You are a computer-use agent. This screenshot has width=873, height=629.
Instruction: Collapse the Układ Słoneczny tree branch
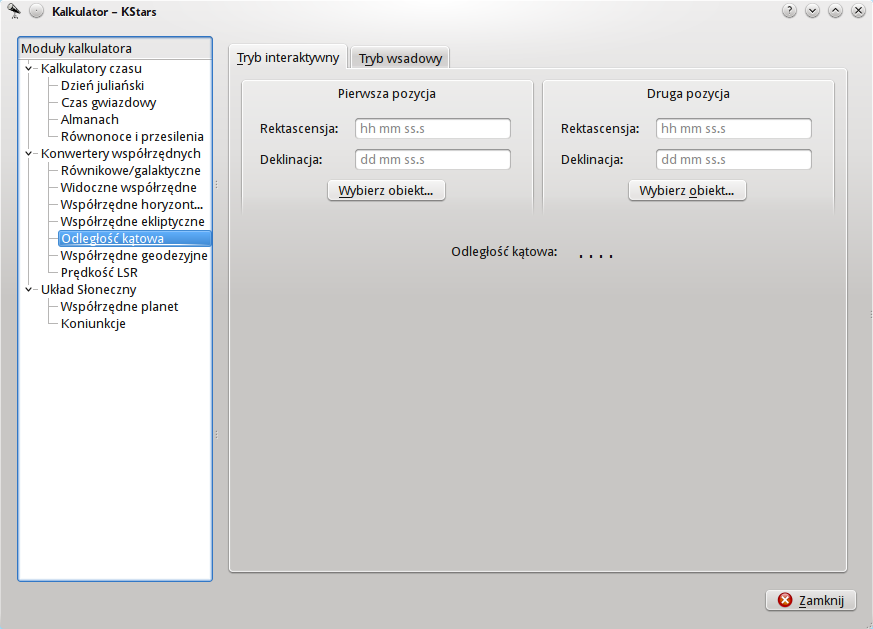(x=30, y=289)
